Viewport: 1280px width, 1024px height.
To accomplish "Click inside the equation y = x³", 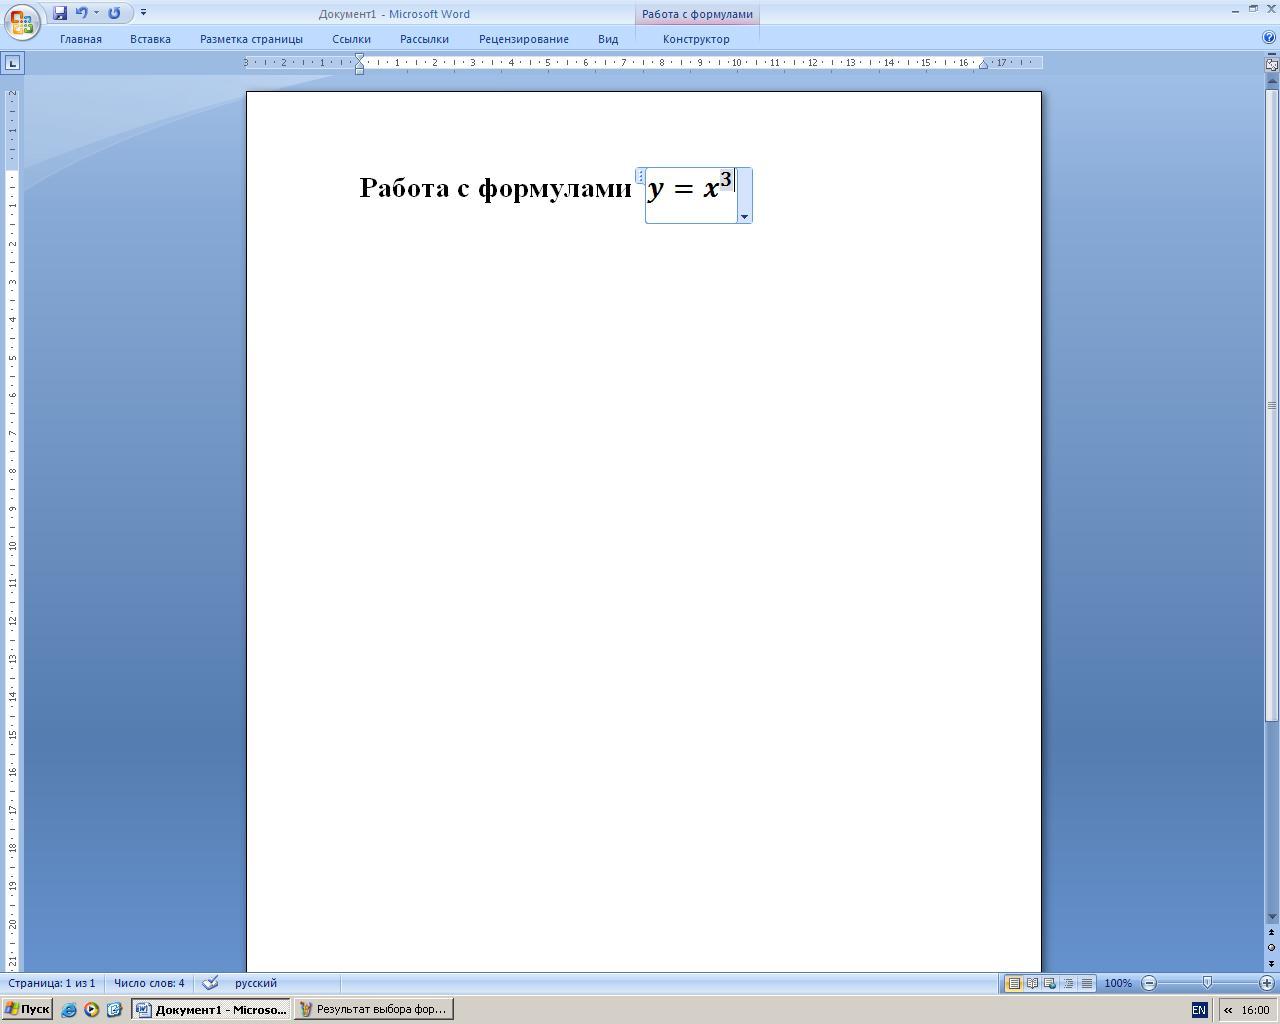I will point(690,187).
